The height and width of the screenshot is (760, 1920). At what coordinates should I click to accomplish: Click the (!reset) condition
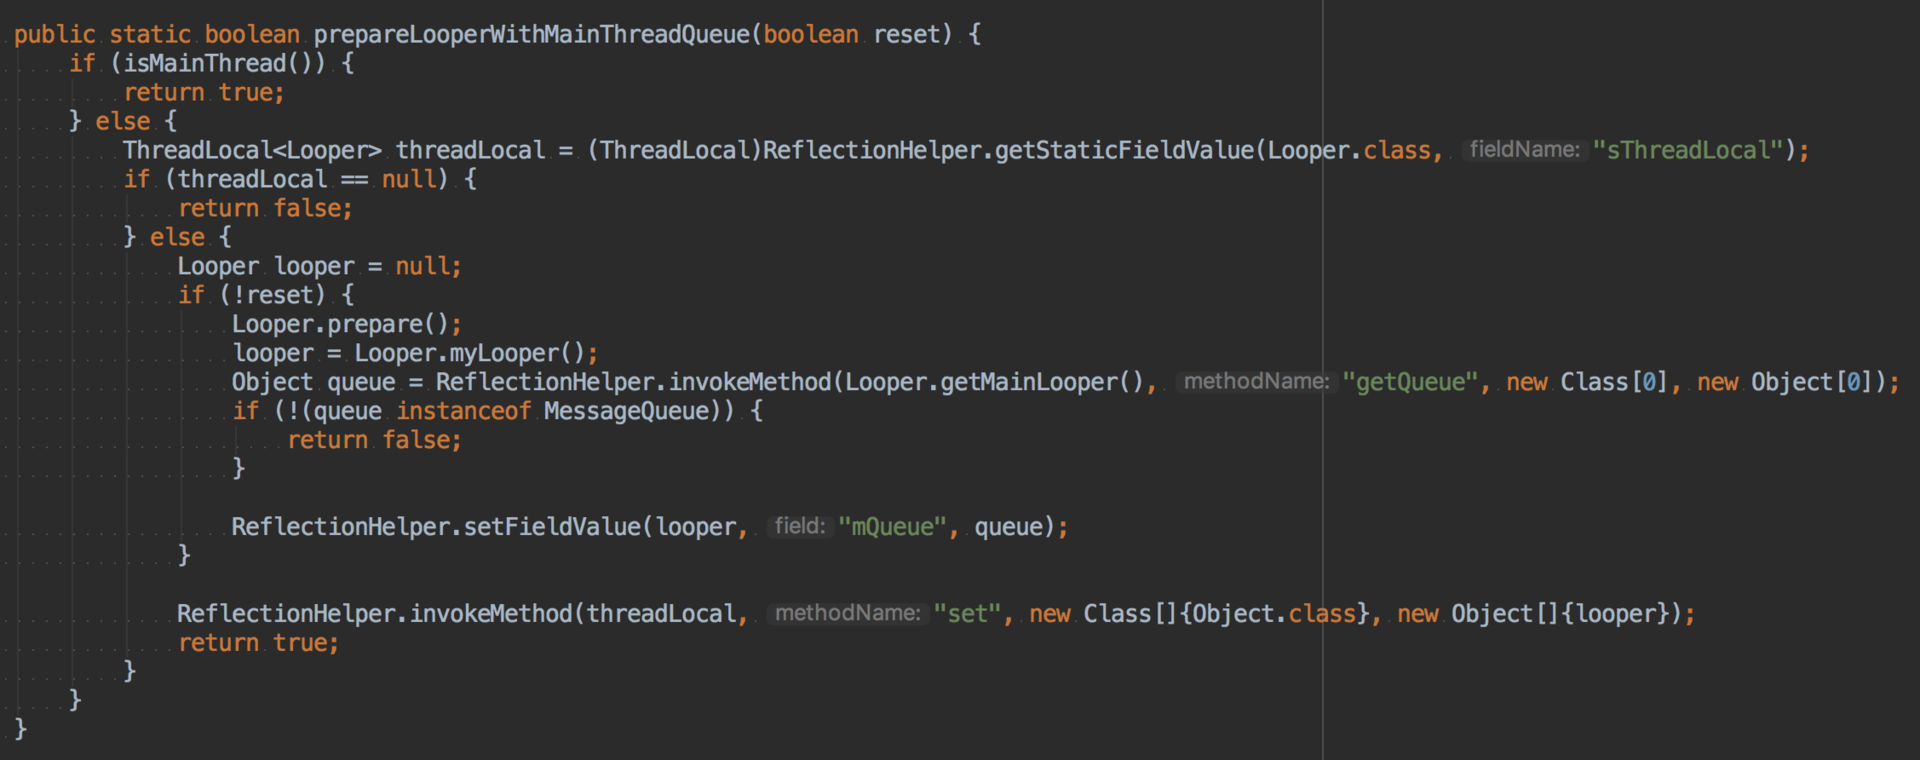272,296
